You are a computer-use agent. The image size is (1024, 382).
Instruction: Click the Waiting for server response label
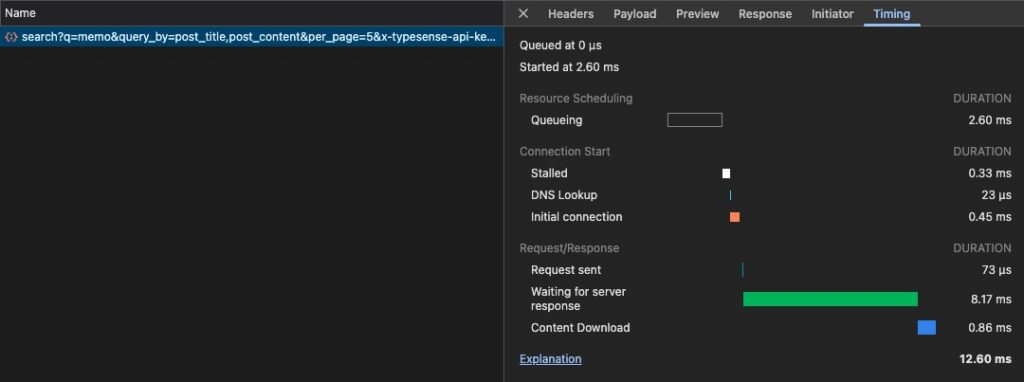coord(579,299)
